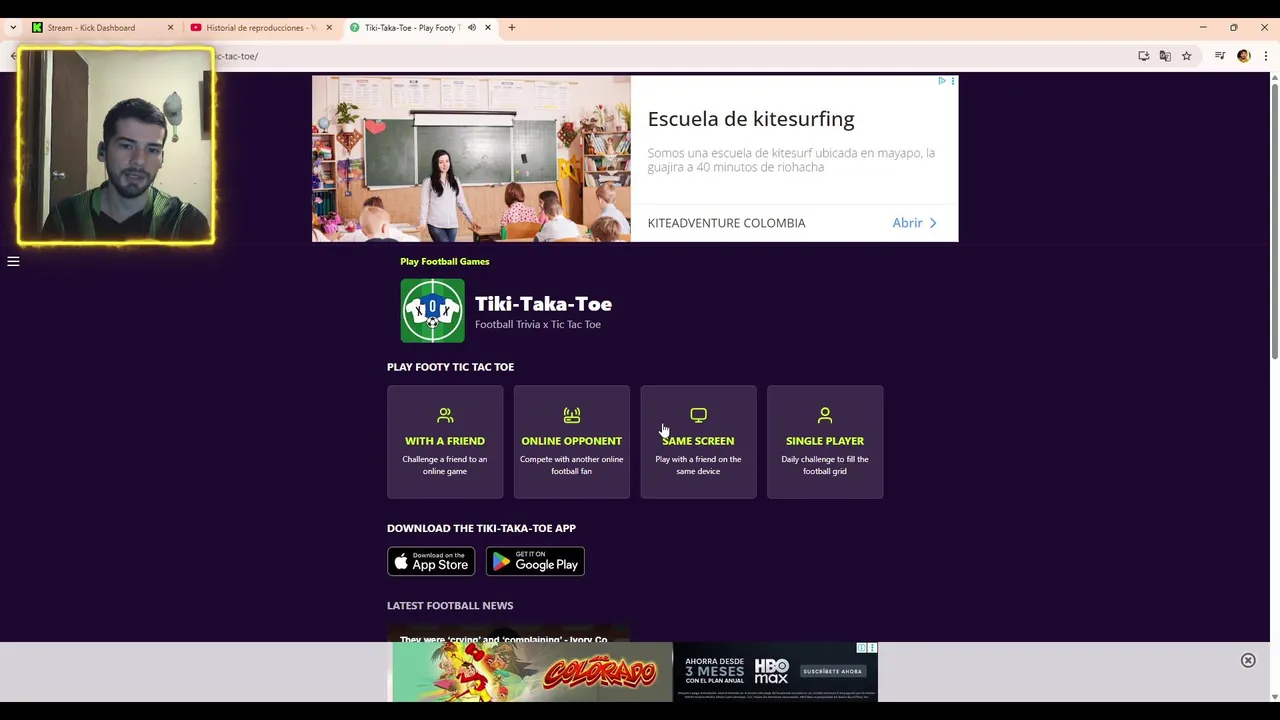Click the KITEADVENTURE COLOMBIA advertiser name
The height and width of the screenshot is (720, 1280).
tap(726, 223)
